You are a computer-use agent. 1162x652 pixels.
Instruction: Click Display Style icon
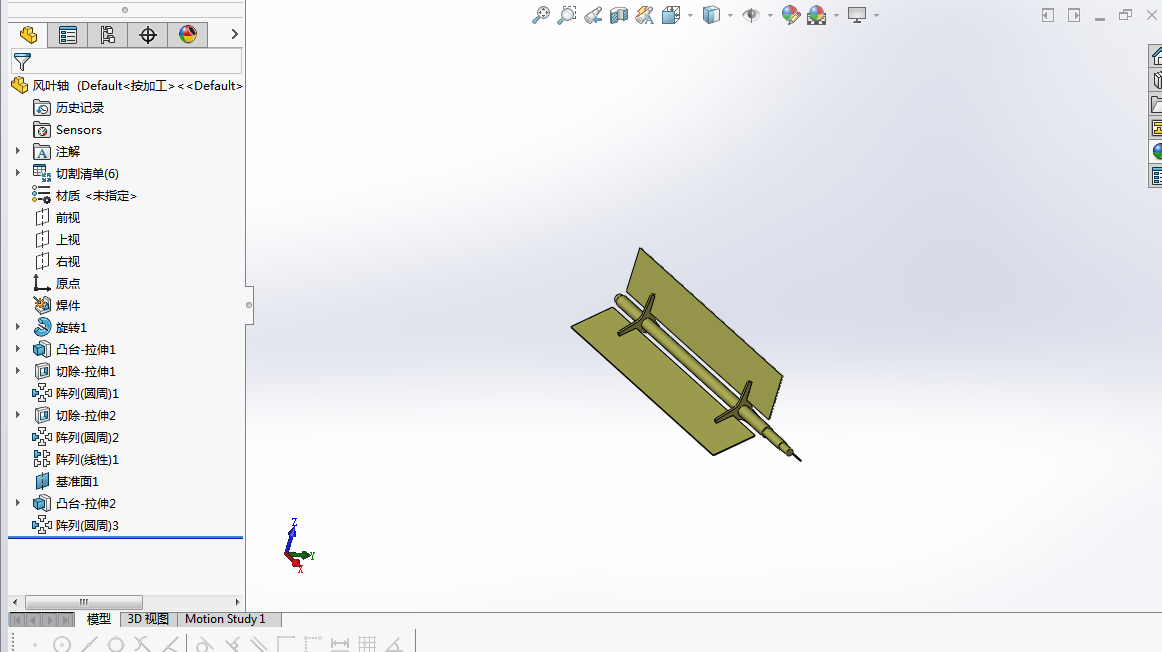(x=711, y=15)
